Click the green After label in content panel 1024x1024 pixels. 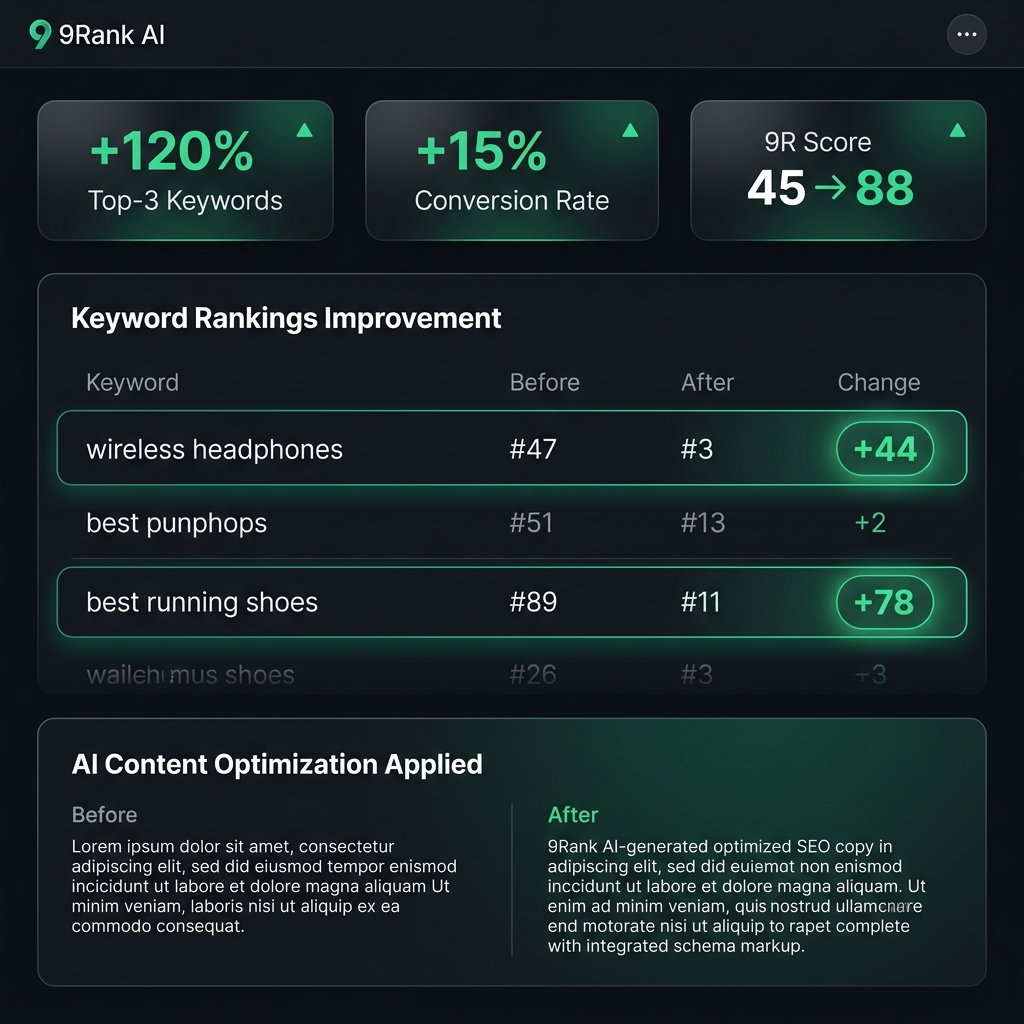tap(573, 815)
